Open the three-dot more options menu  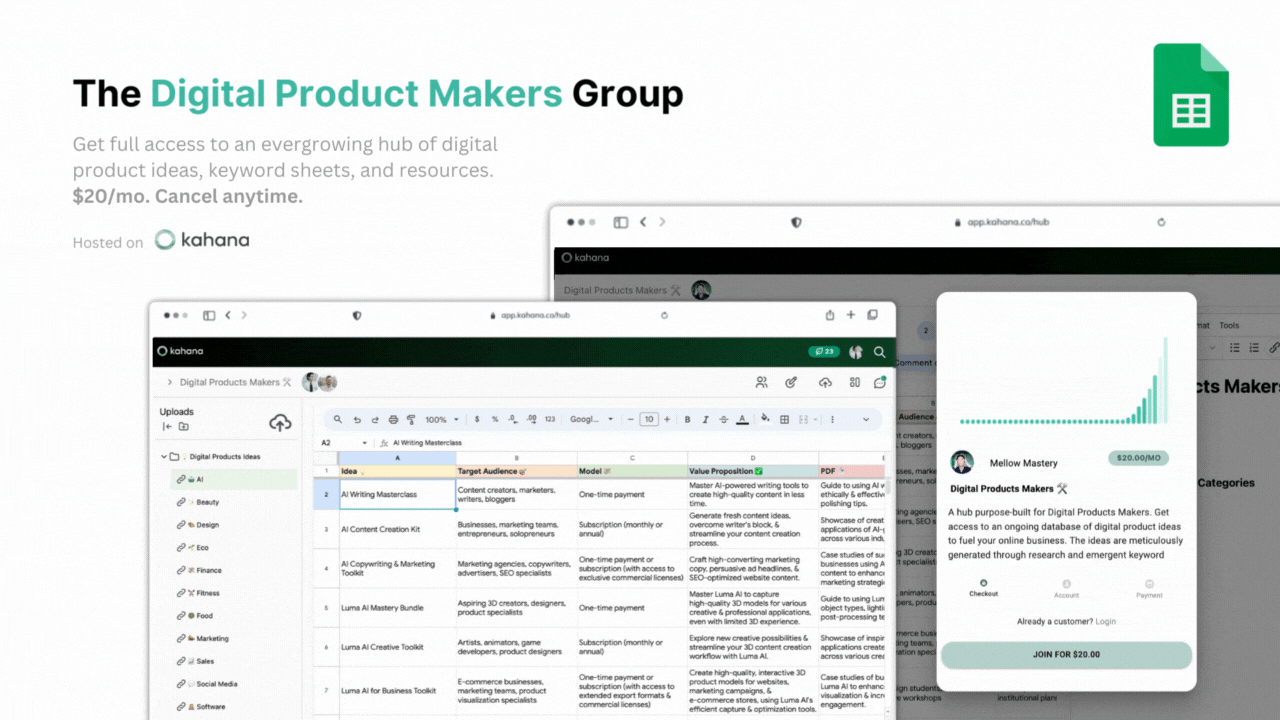833,420
